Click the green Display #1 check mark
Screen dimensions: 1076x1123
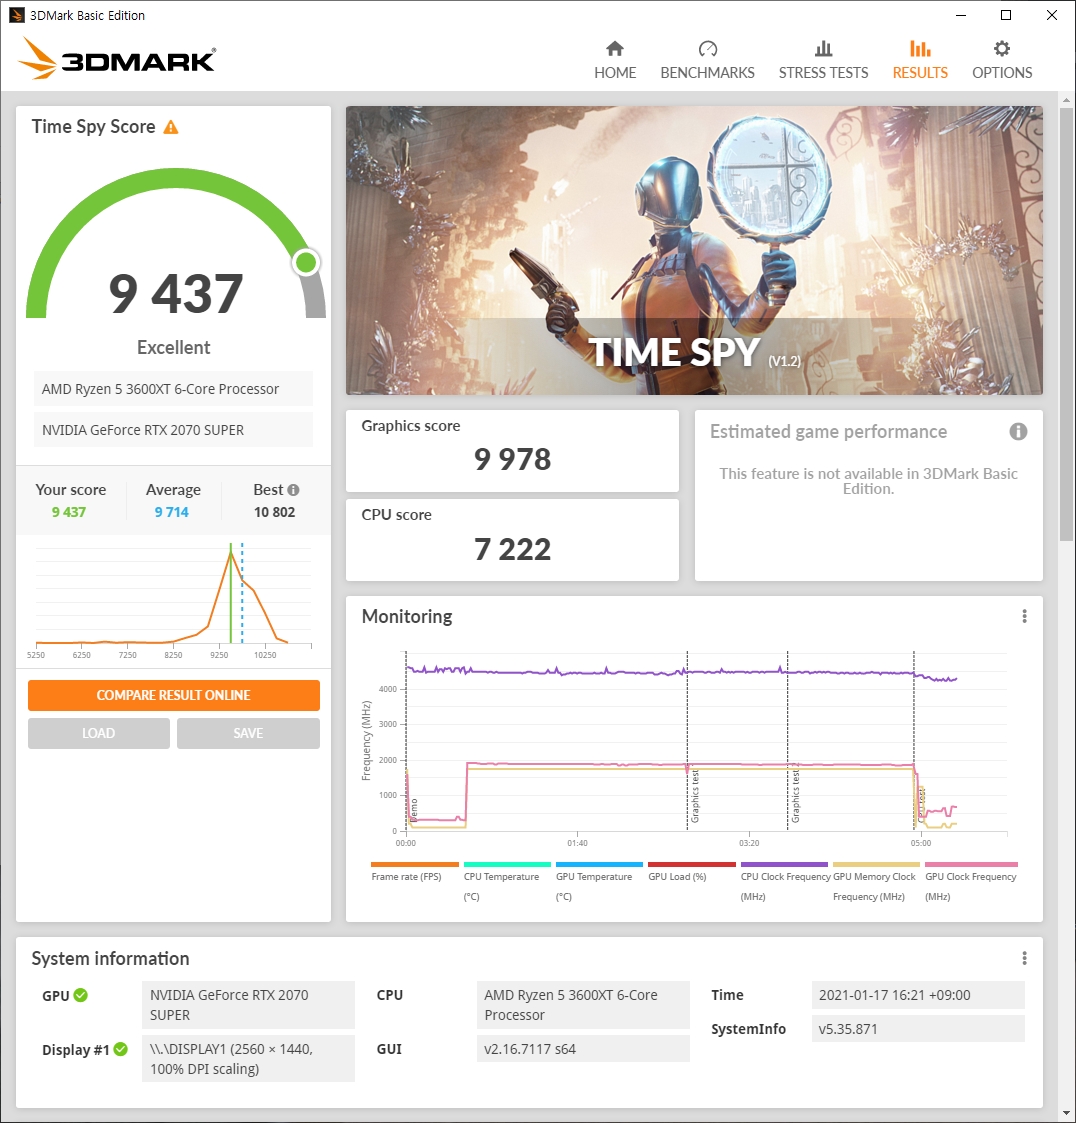[120, 1049]
